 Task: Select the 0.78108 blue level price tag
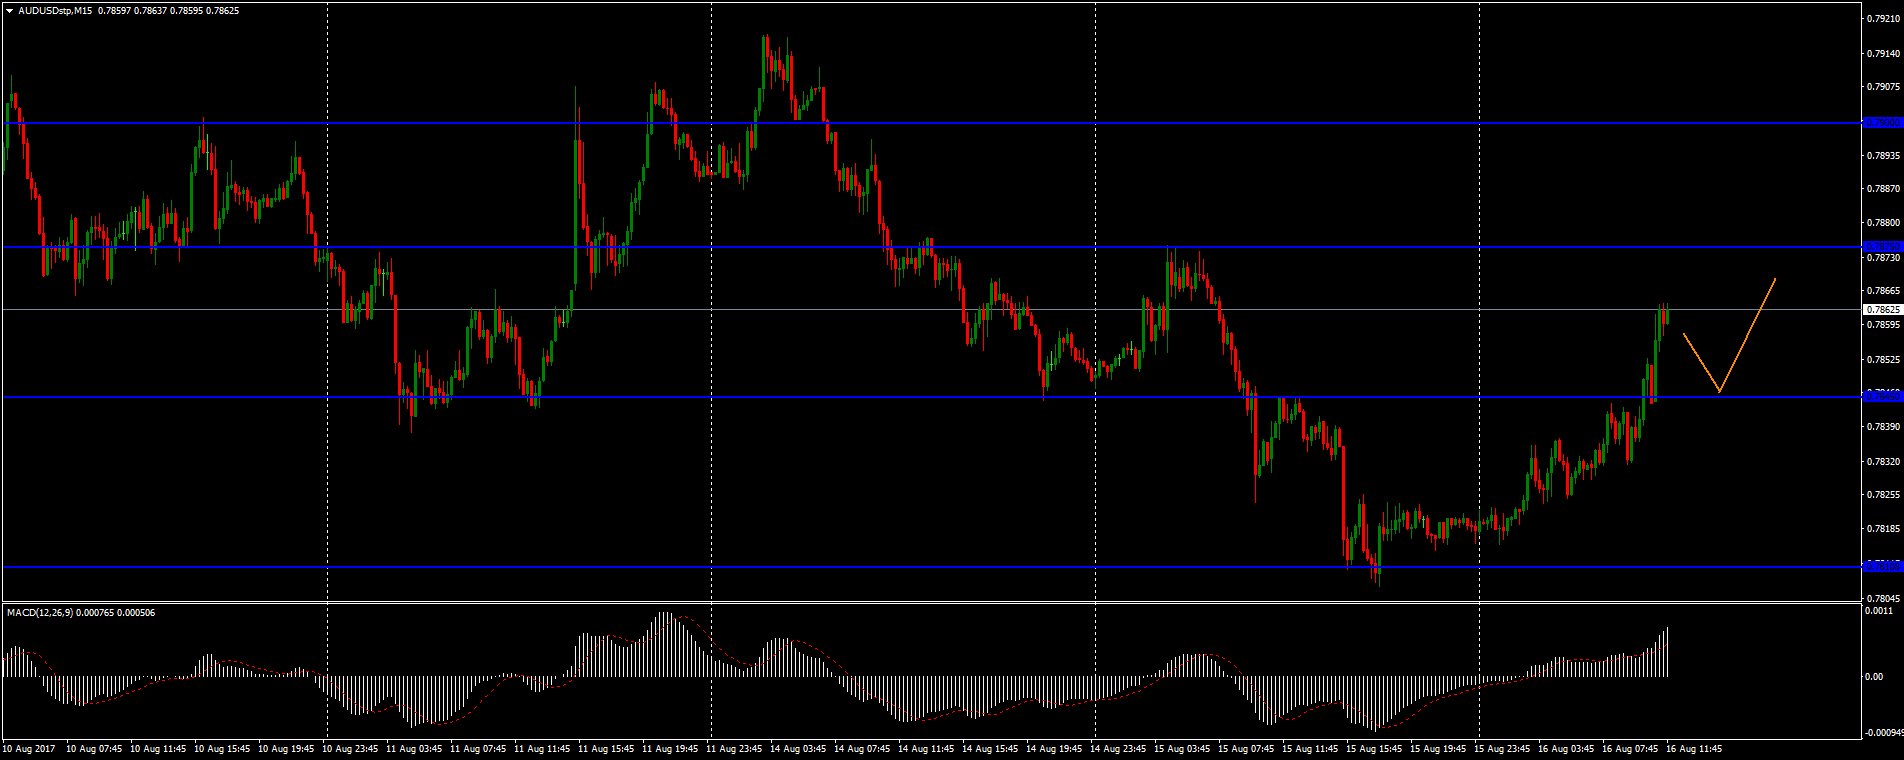pyautogui.click(x=1882, y=566)
